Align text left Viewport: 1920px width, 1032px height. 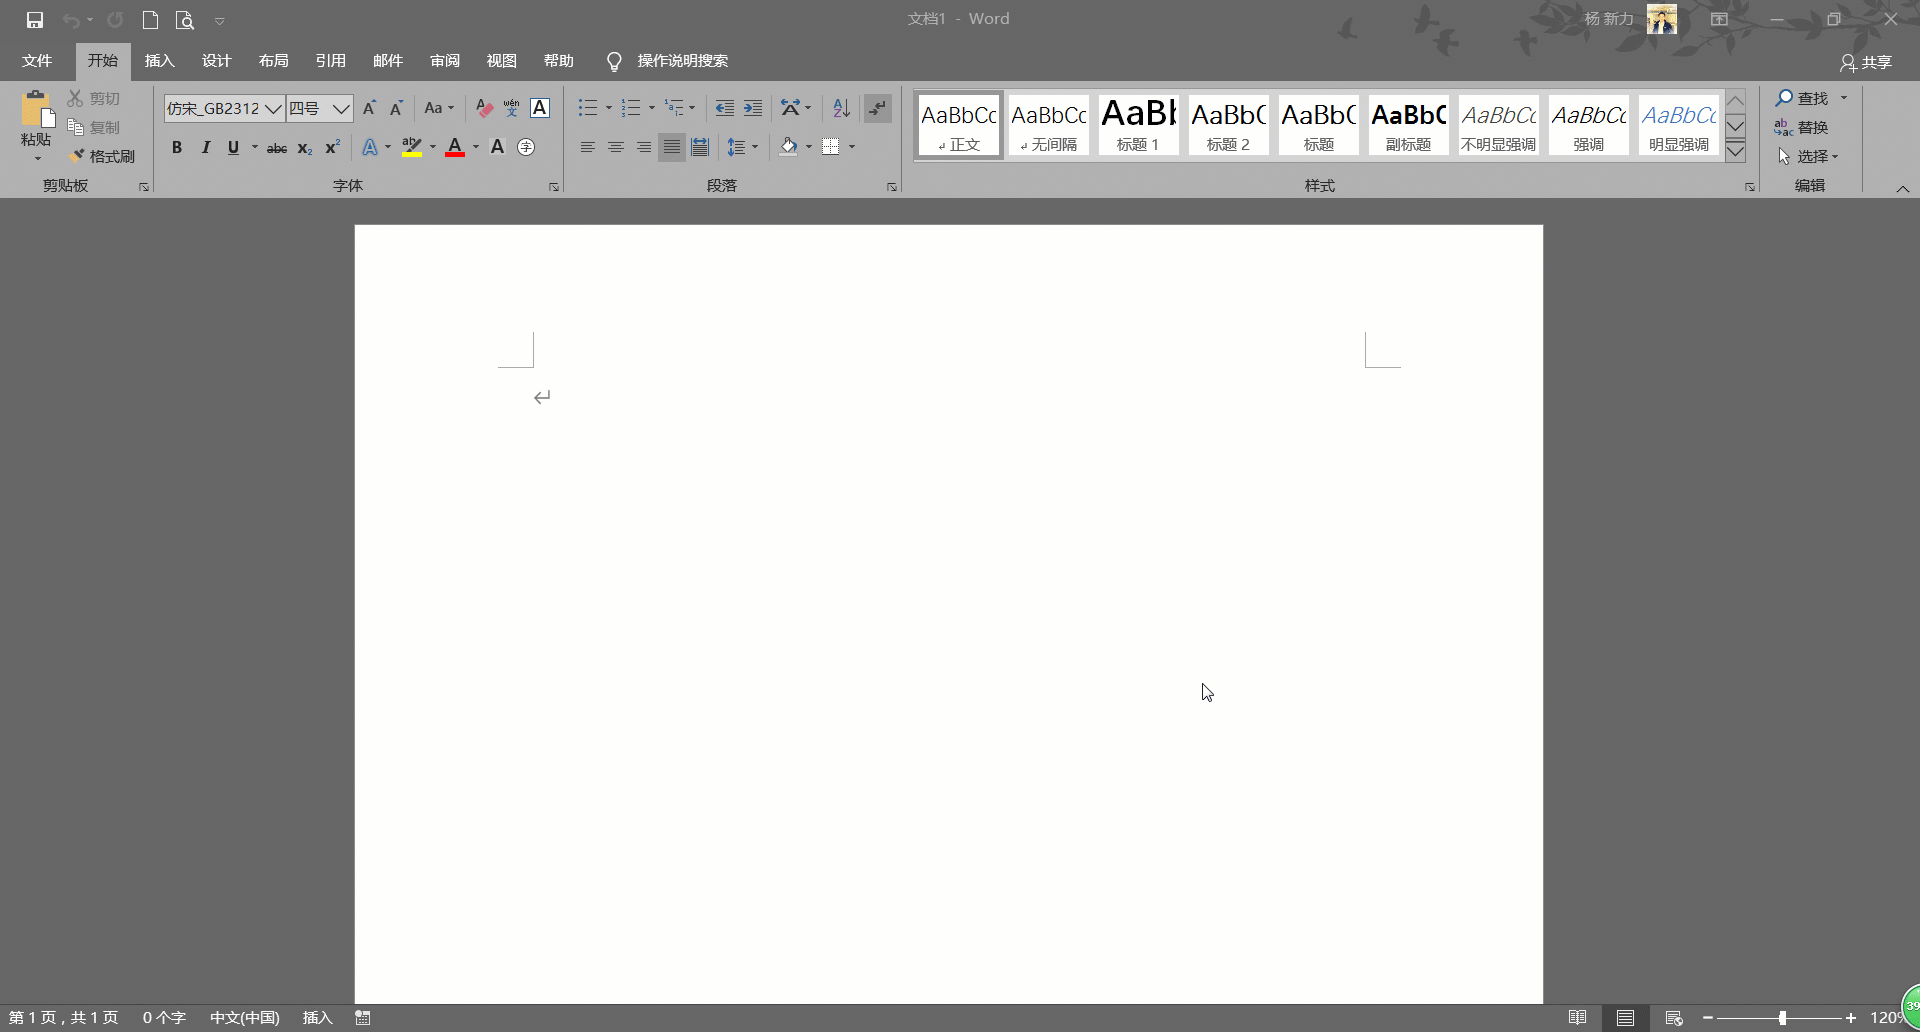pyautogui.click(x=588, y=147)
